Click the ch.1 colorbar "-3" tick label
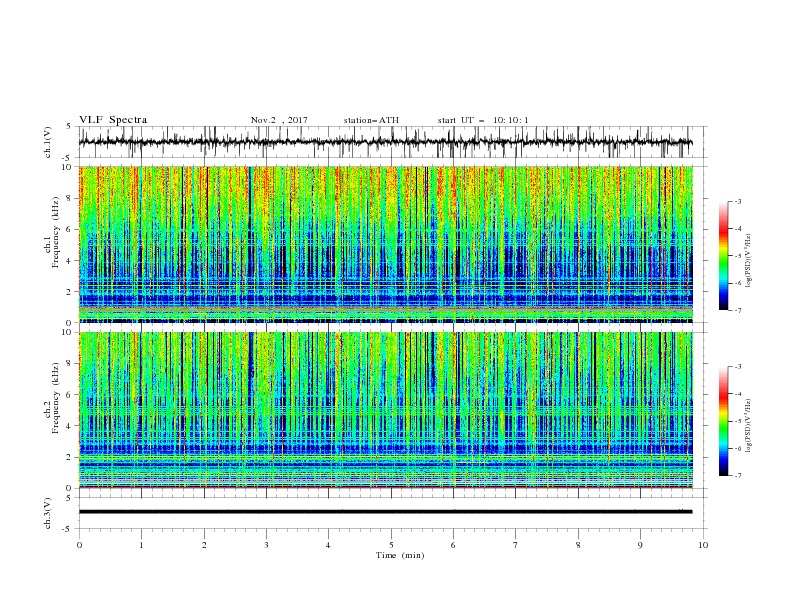792x612 pixels. coord(738,201)
